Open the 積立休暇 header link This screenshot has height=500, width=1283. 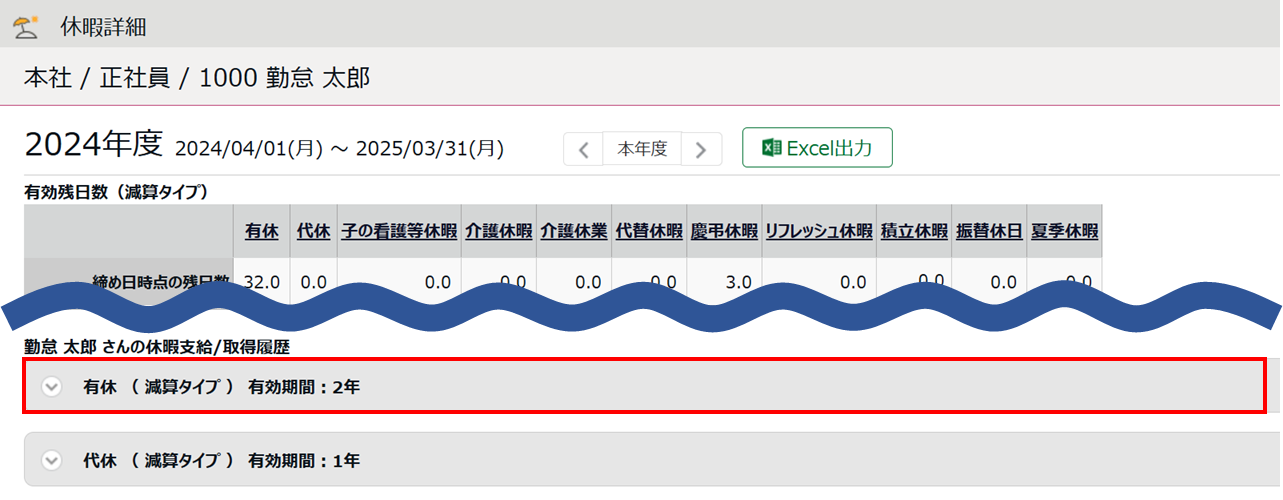point(914,231)
